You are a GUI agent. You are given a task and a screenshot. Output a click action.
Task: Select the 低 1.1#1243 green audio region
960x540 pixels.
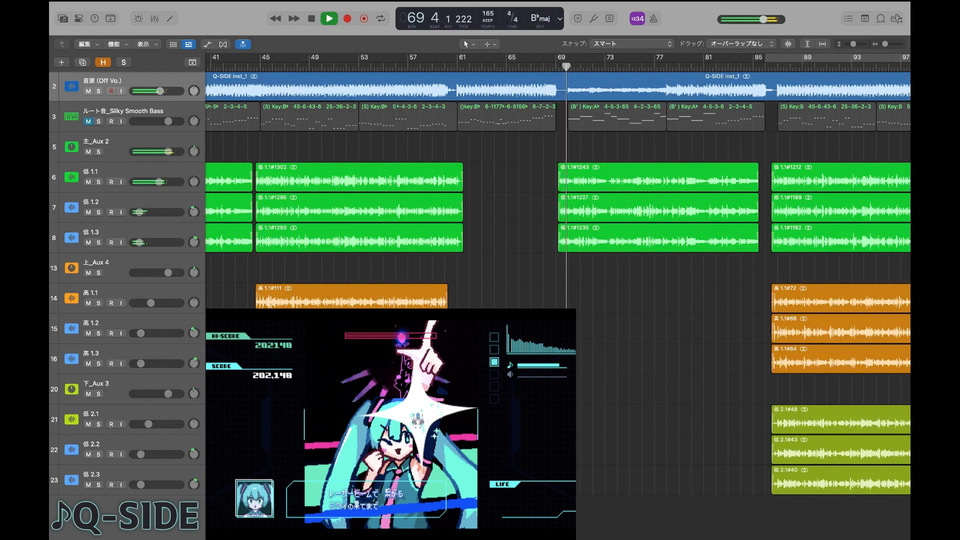(x=658, y=177)
